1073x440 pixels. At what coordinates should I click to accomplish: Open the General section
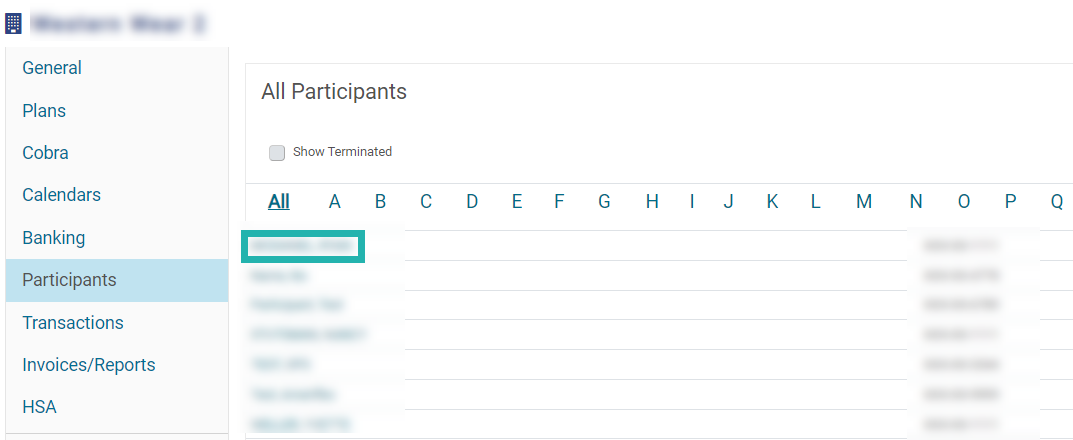(x=52, y=68)
